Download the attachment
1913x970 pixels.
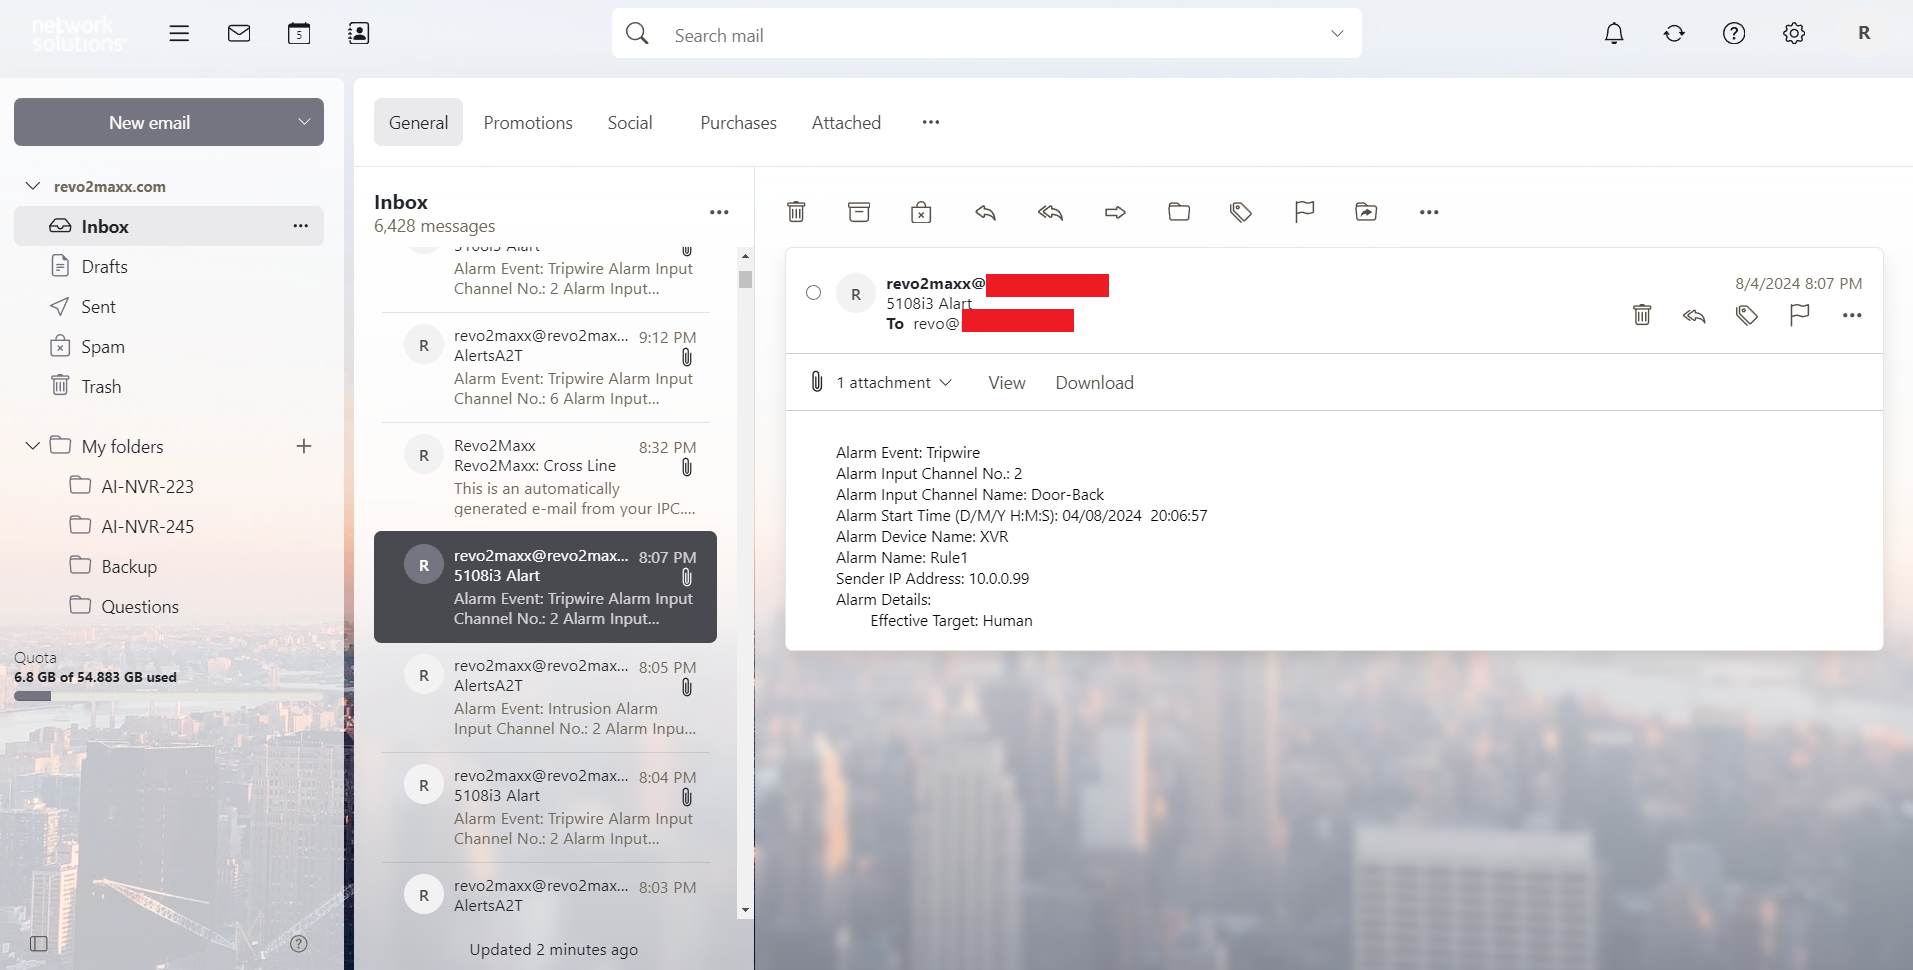[1094, 383]
